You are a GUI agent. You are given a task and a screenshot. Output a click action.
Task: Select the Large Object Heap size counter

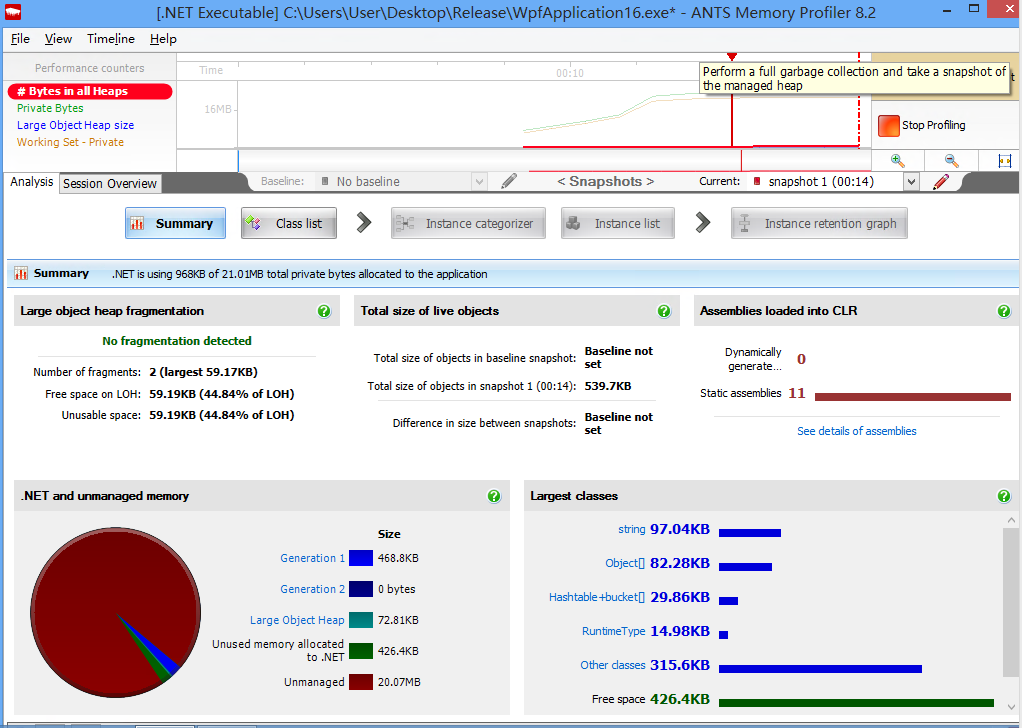pos(76,125)
